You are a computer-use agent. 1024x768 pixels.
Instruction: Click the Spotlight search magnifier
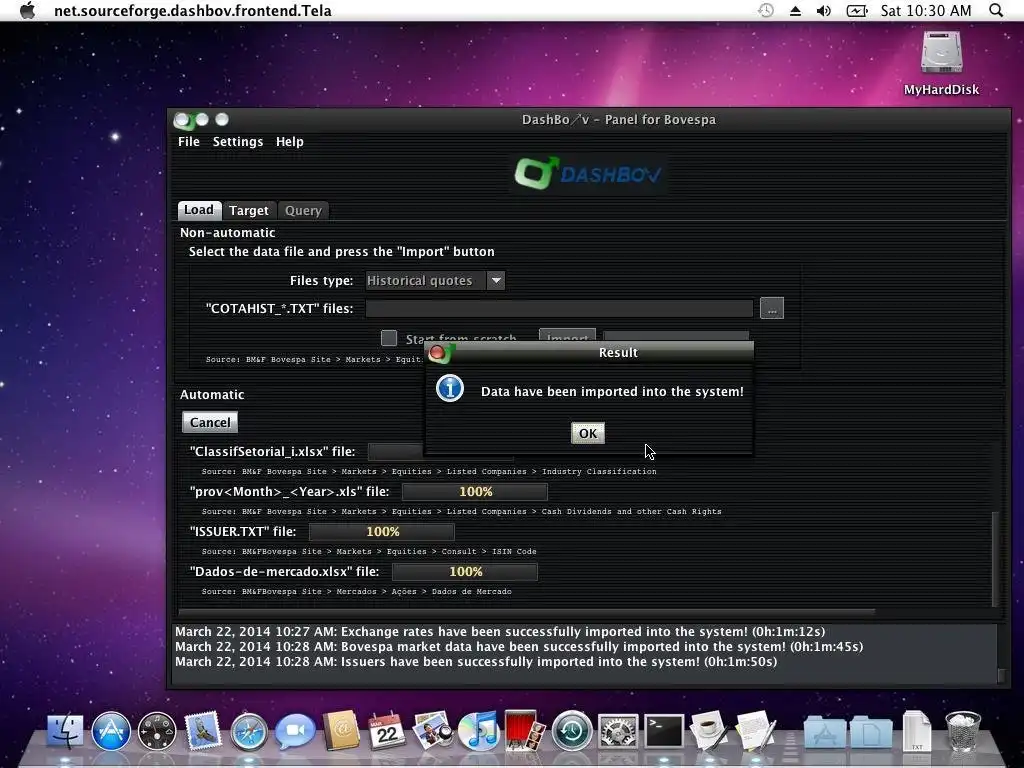coord(996,10)
